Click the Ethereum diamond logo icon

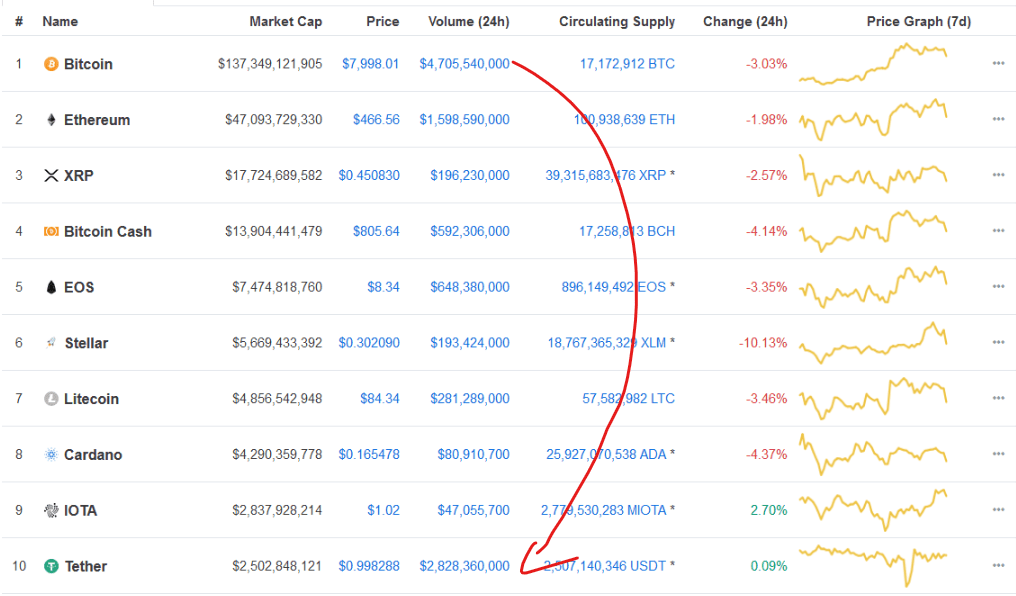point(51,120)
